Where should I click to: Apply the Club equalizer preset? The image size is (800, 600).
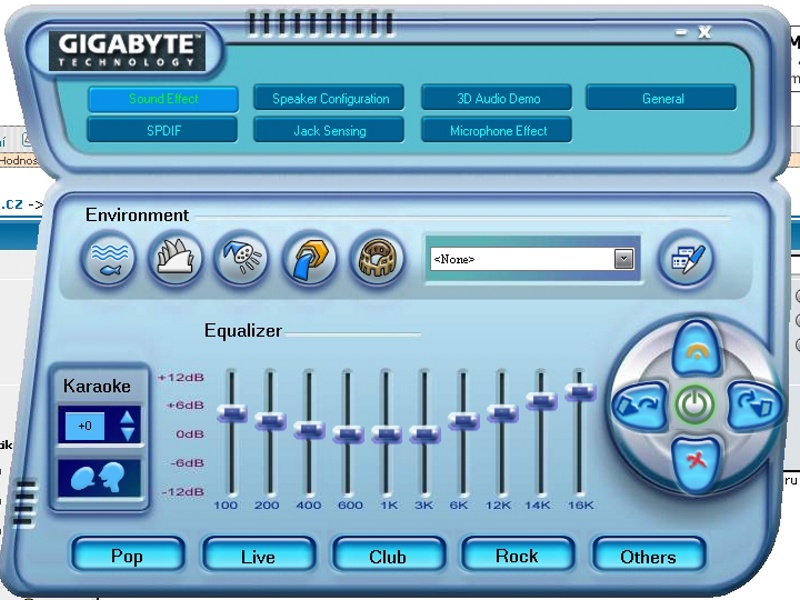coord(389,555)
